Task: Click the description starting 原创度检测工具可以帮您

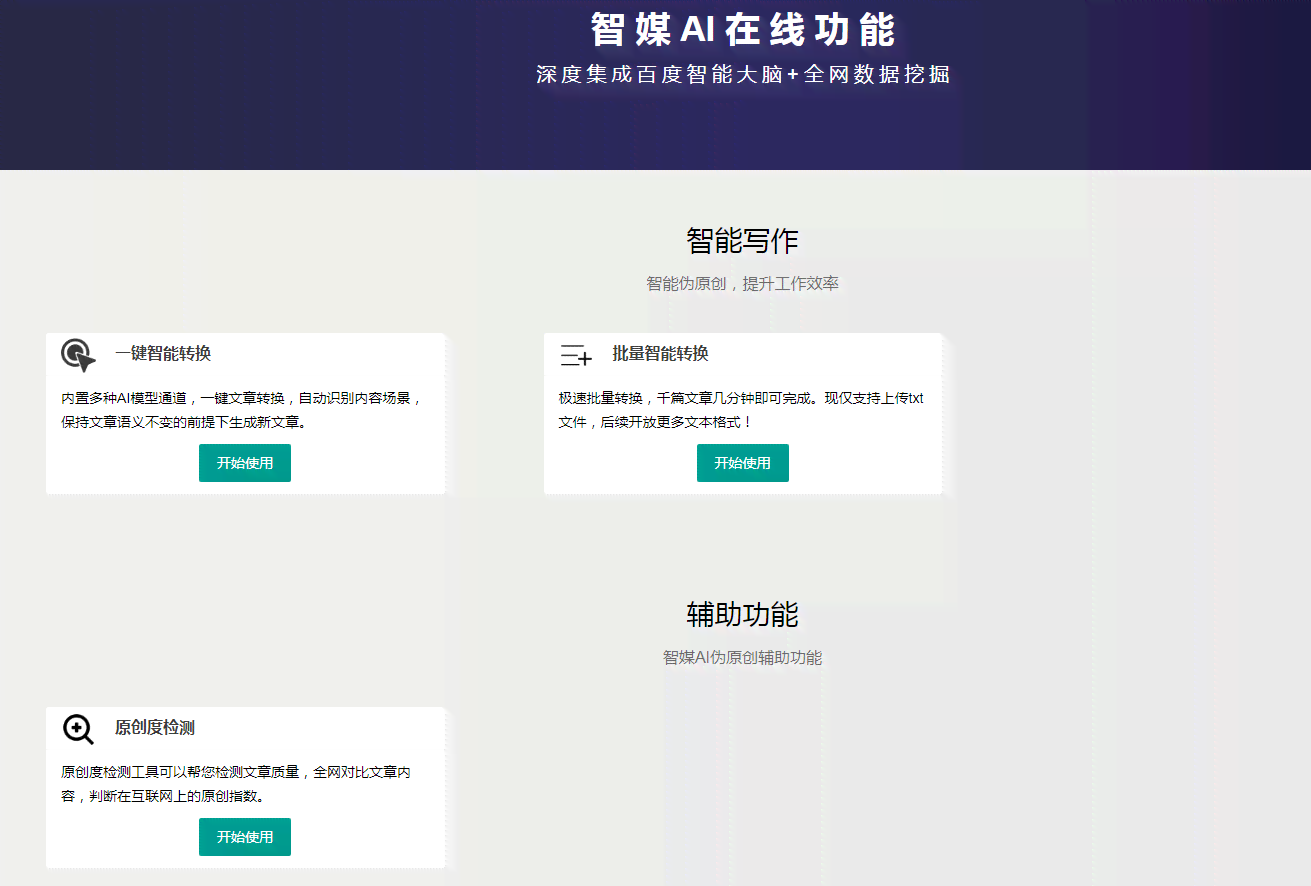Action: (x=237, y=784)
